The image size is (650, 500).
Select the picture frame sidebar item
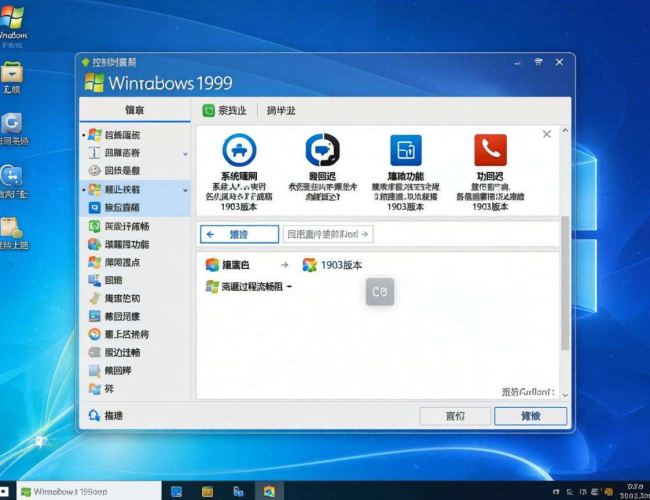(136, 370)
